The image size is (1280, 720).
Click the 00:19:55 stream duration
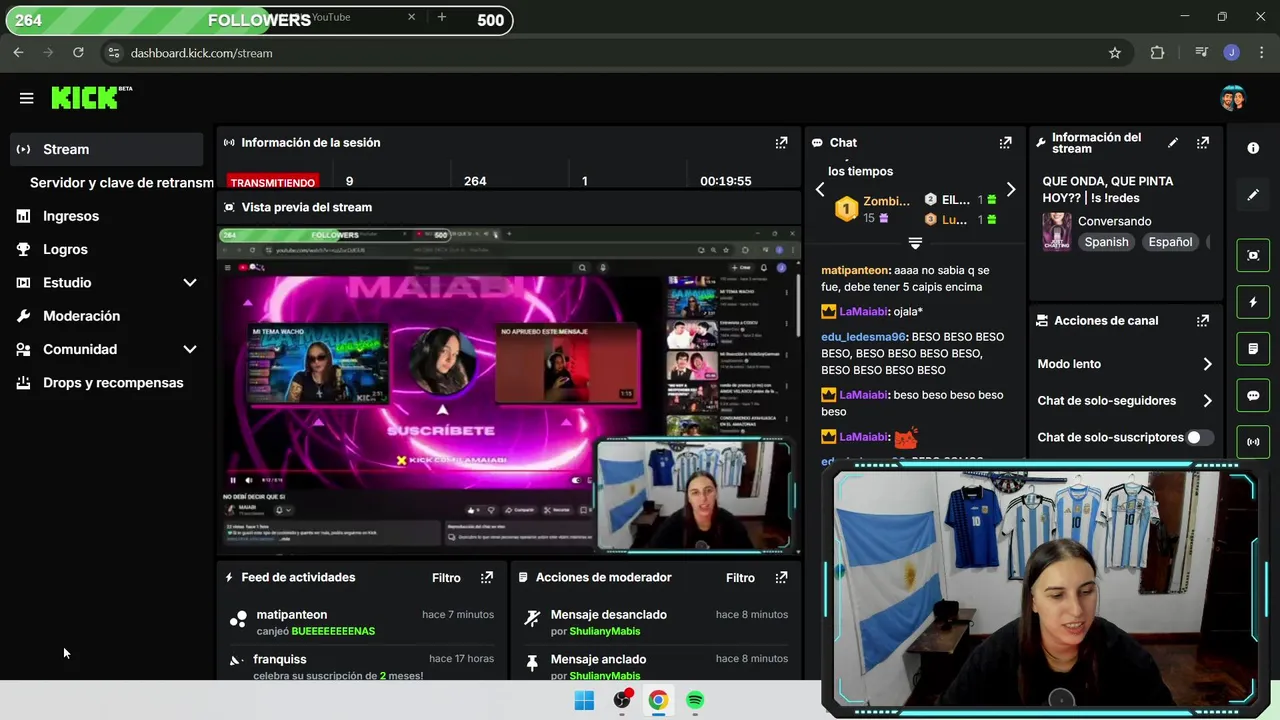[725, 181]
